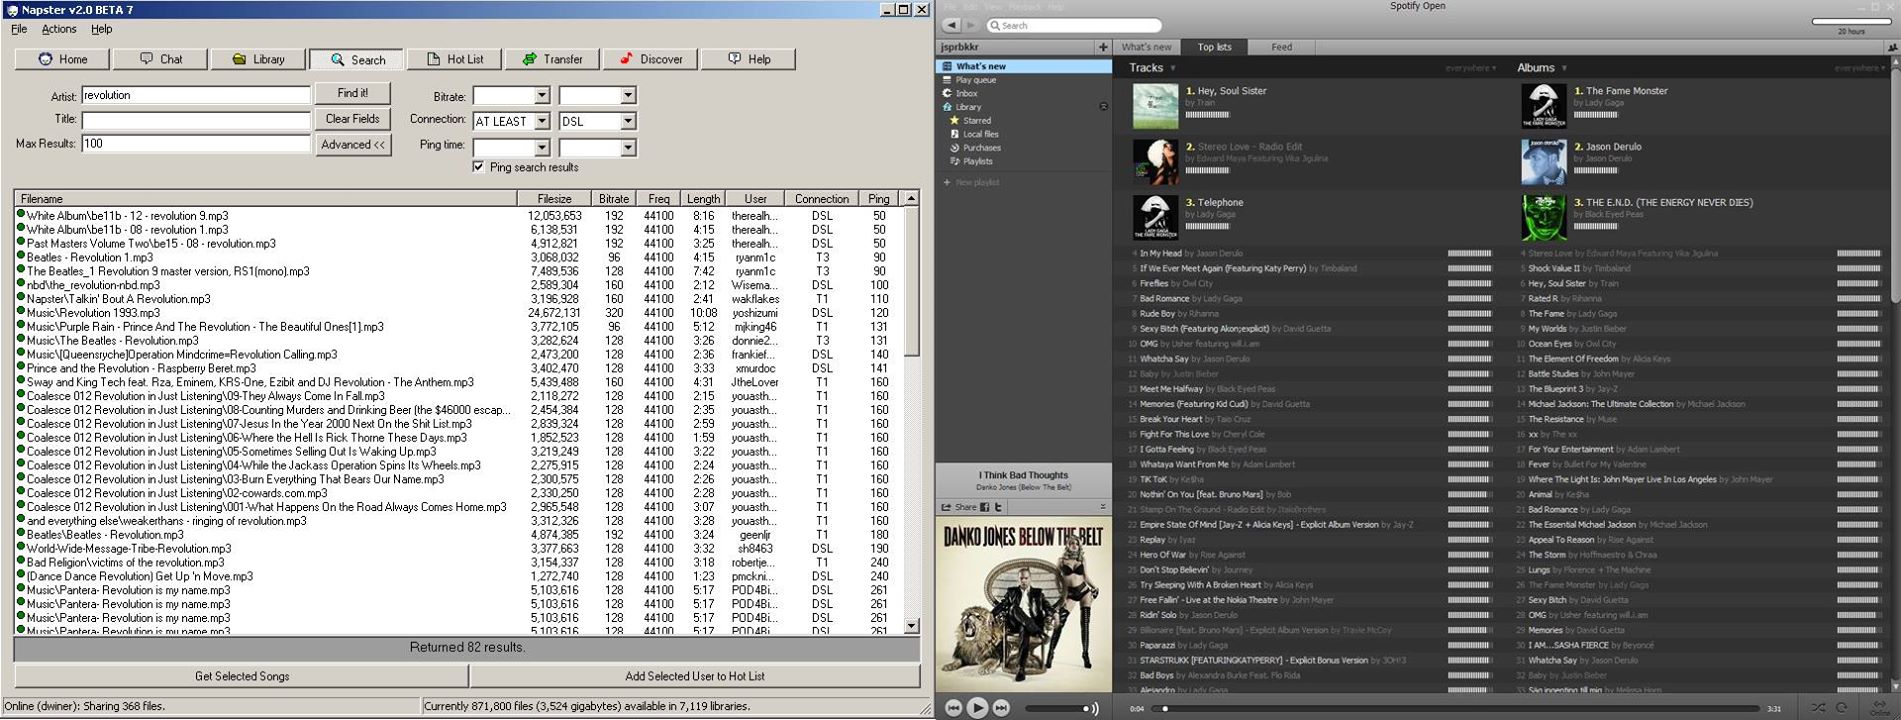Open the AT LEAST connection dropdown
This screenshot has height=720, width=1901.
click(x=511, y=121)
